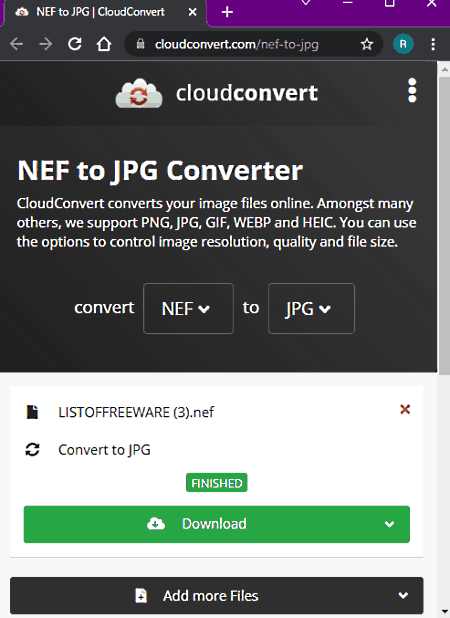Expand the Download button arrow options
Screen dimensions: 450x618
point(389,524)
